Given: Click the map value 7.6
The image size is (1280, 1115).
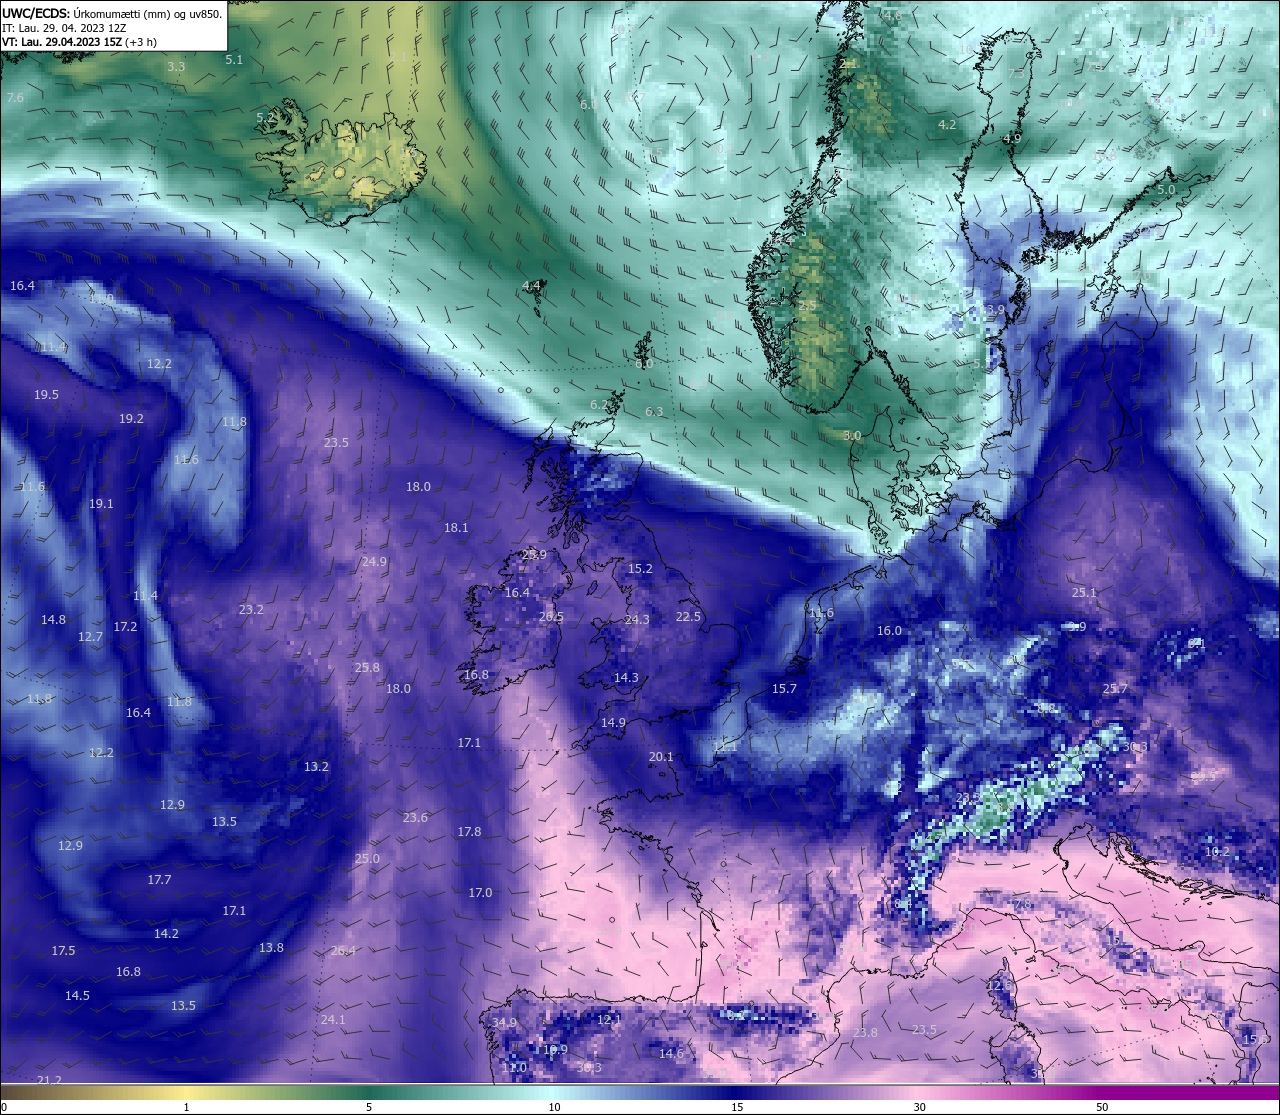Looking at the screenshot, I should click(15, 98).
